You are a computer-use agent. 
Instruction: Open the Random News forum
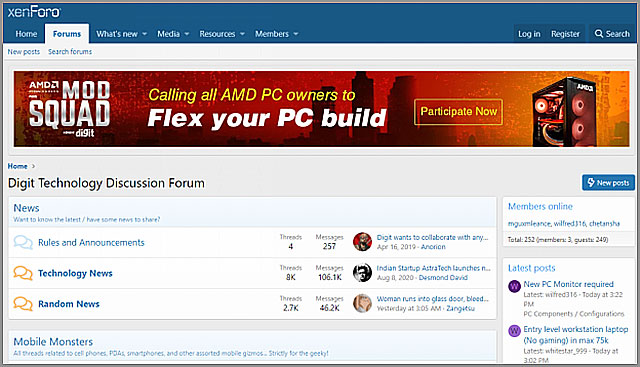point(69,304)
